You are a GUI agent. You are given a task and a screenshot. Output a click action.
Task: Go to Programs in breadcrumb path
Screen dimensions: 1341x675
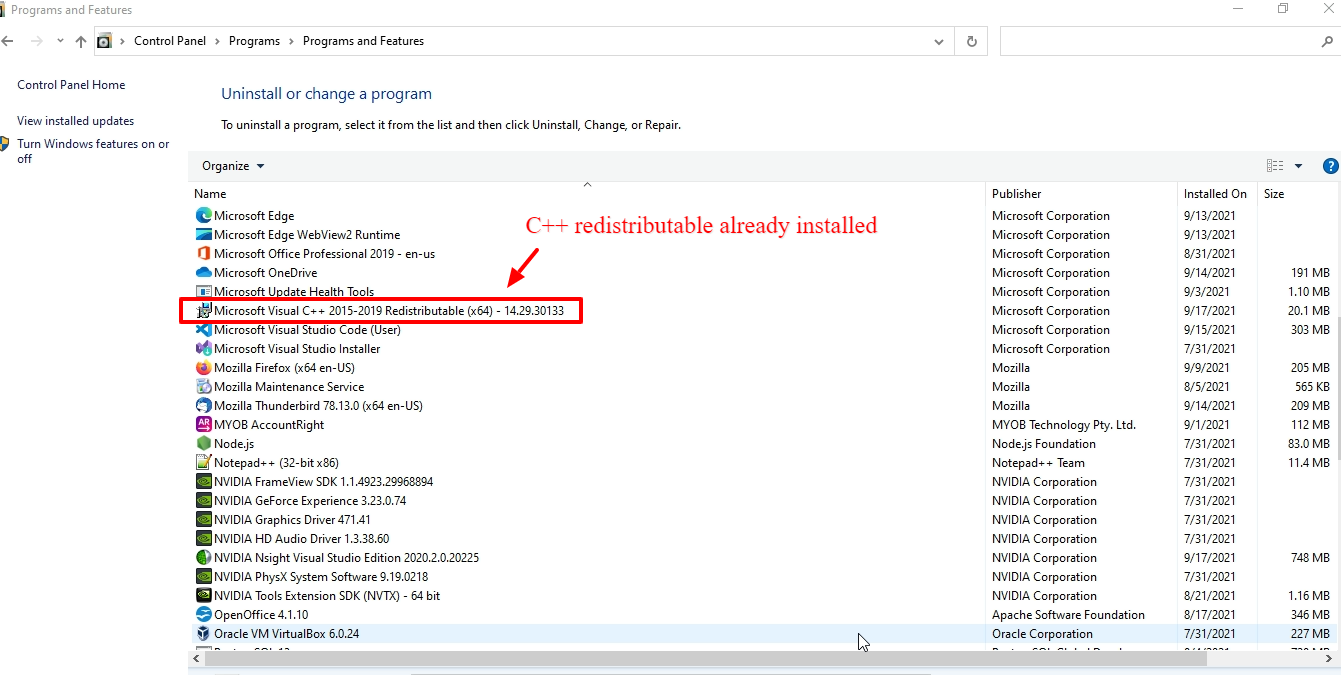click(254, 41)
